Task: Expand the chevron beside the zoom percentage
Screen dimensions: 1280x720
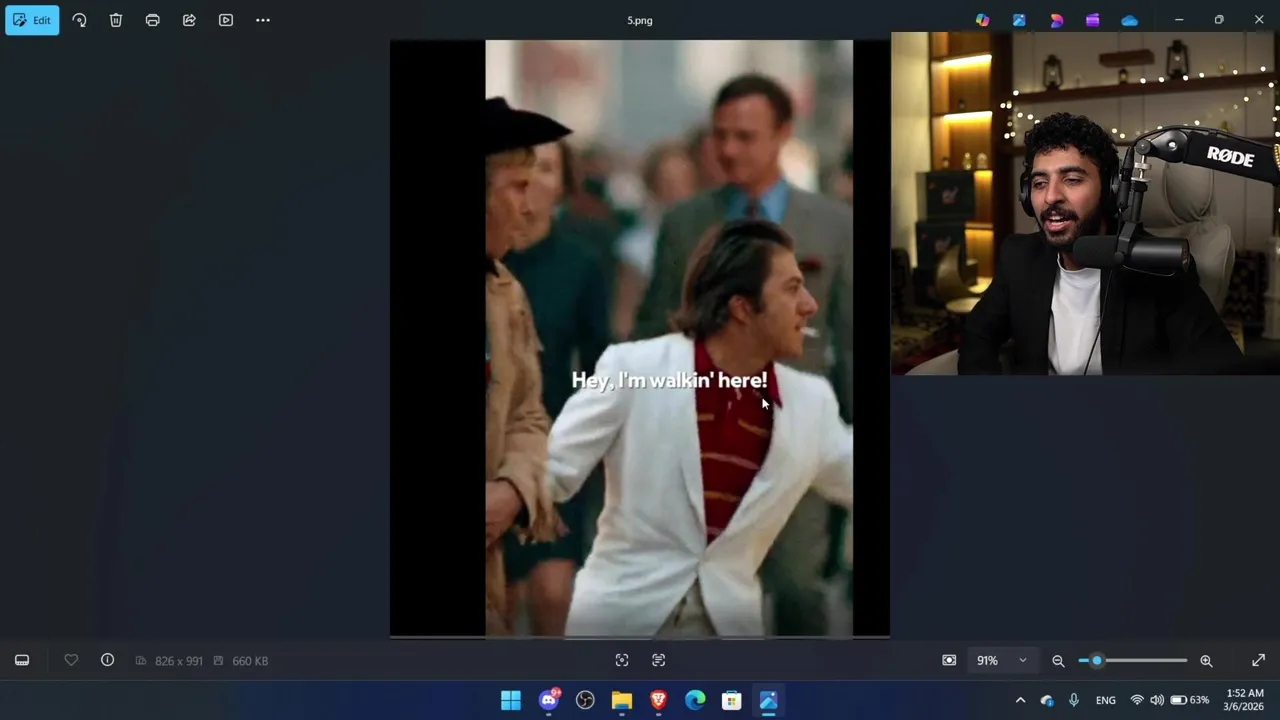Action: click(1022, 661)
